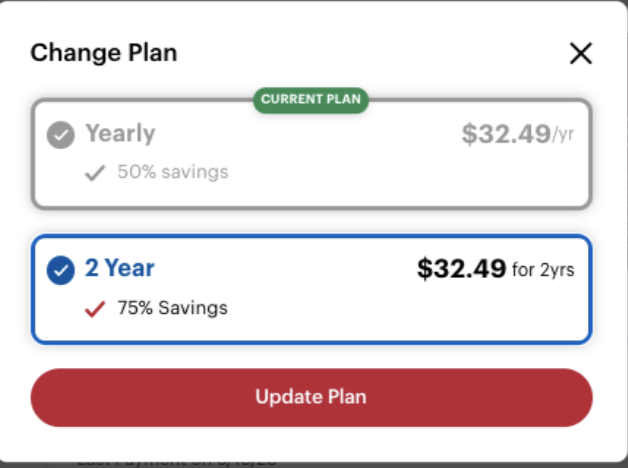This screenshot has height=468, width=628.
Task: Click the gray border of the Yearly card
Action: tap(311, 208)
